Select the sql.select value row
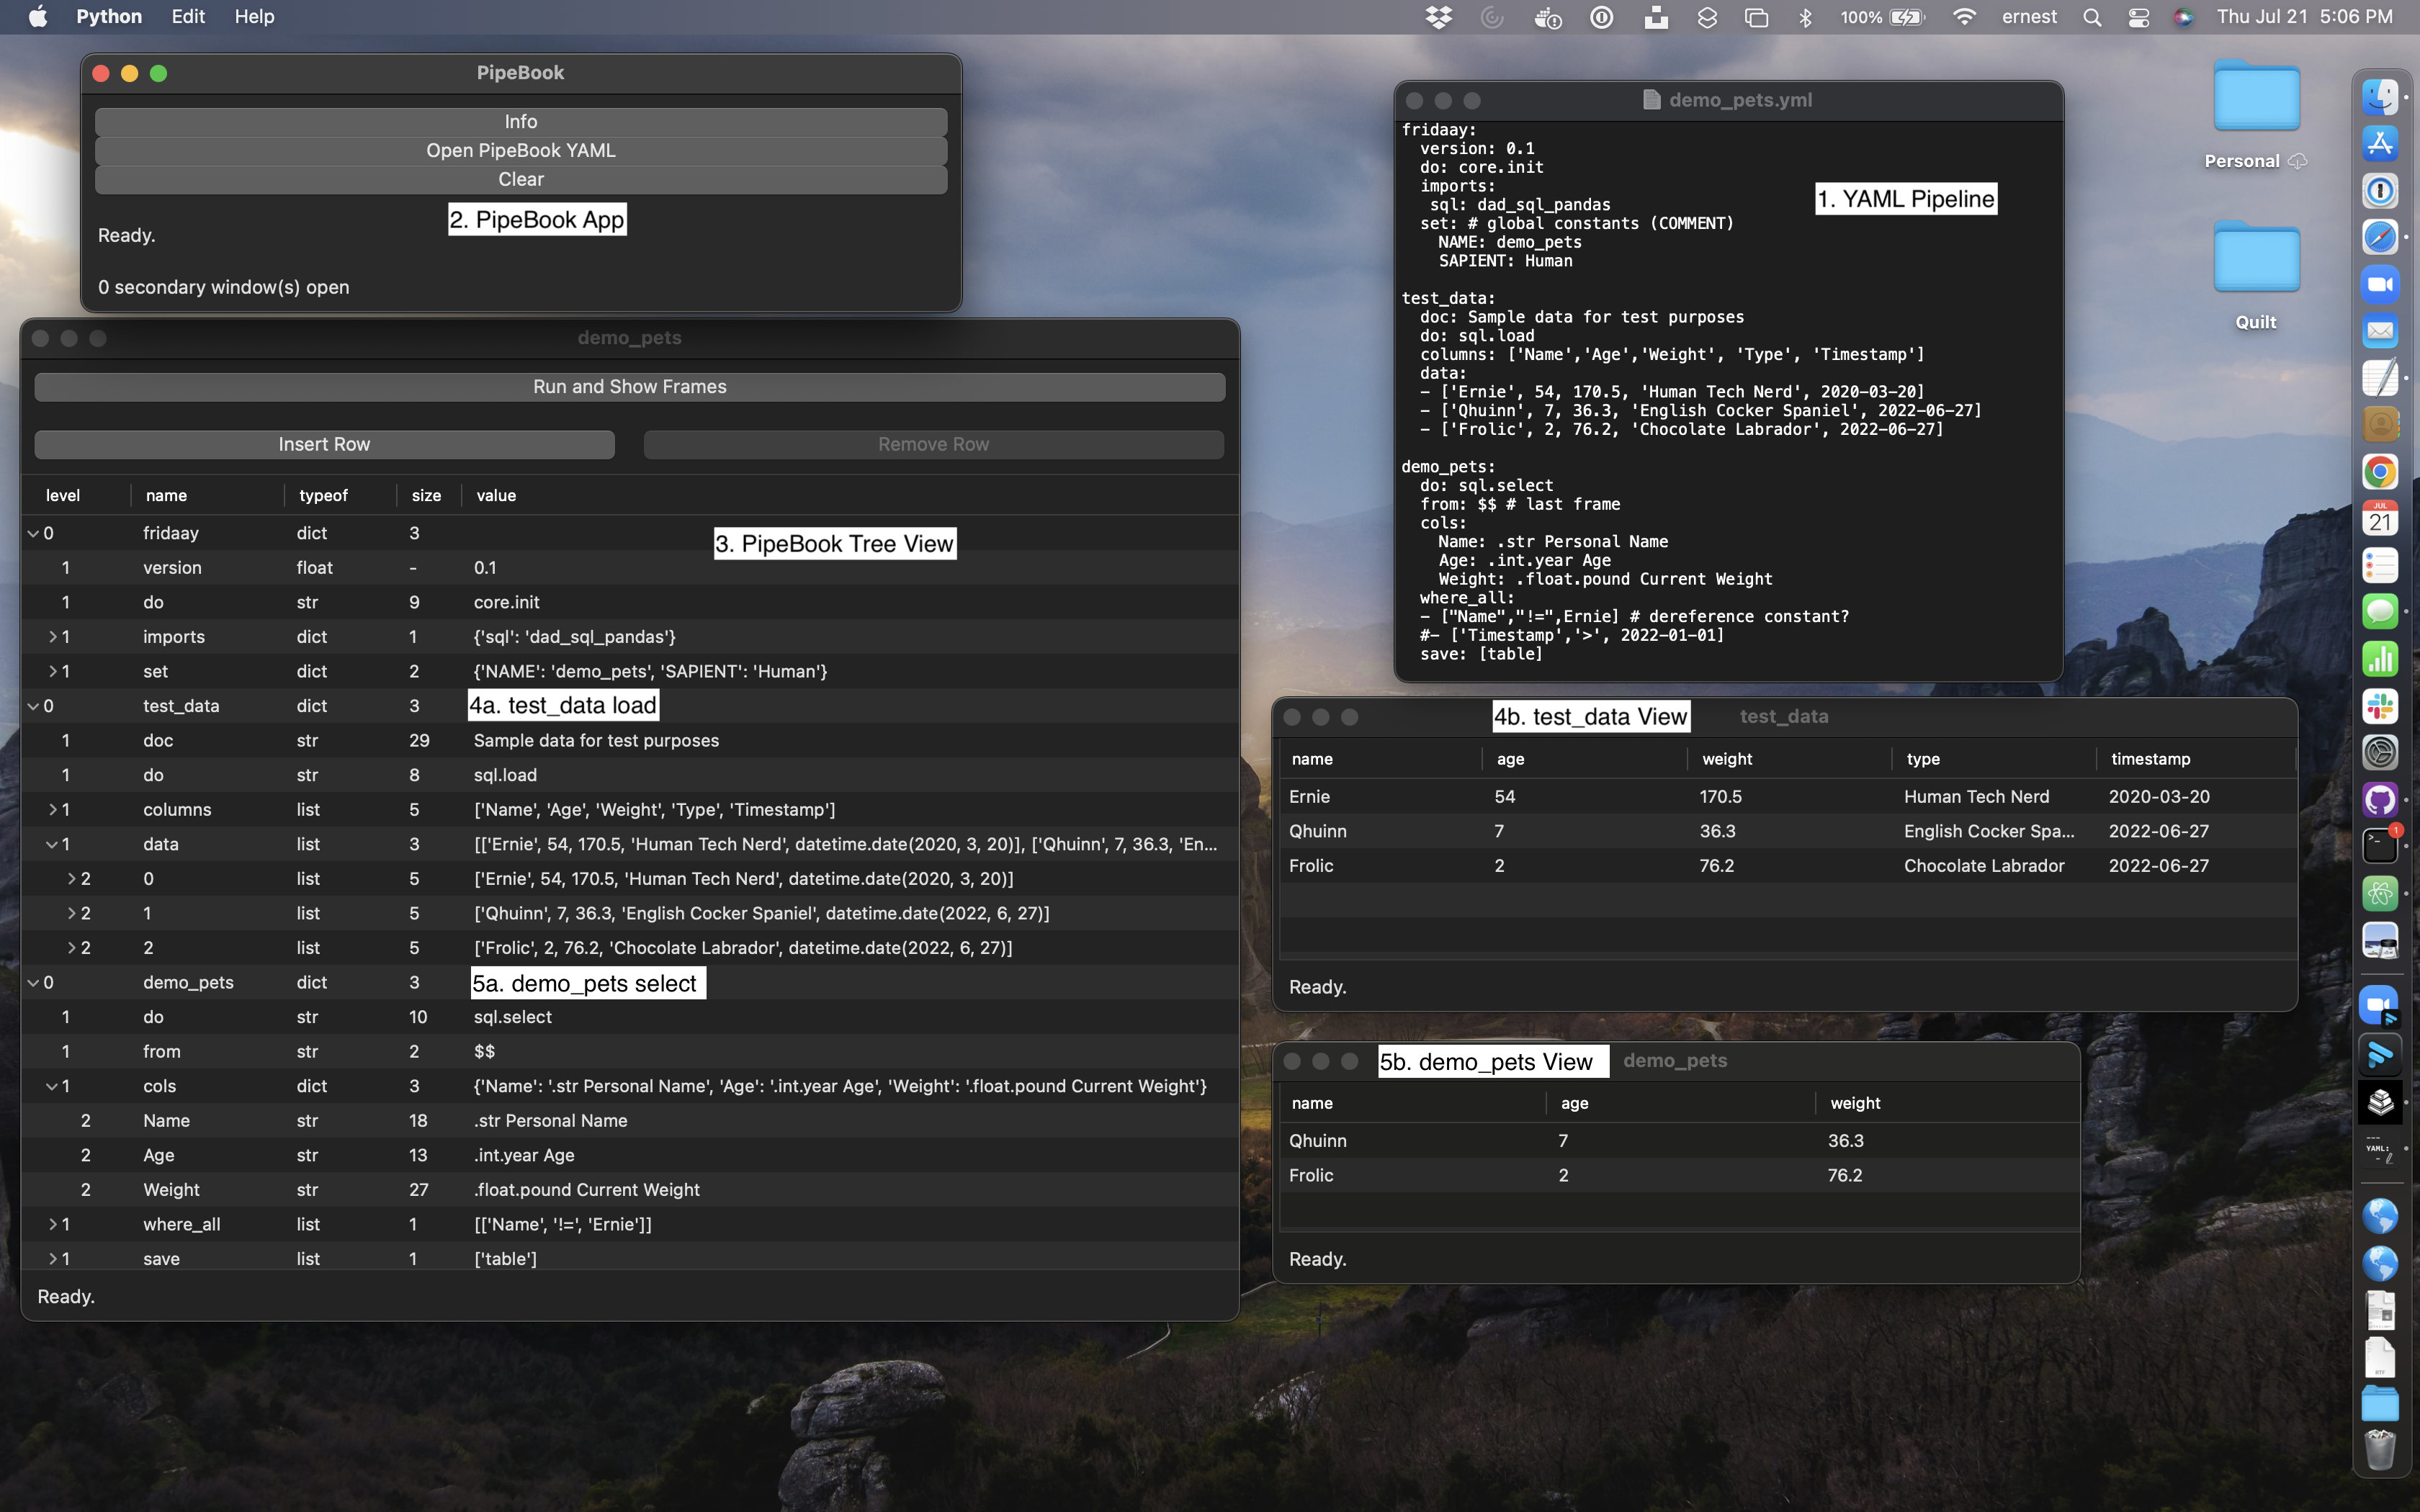The image size is (2420, 1512). (513, 1017)
